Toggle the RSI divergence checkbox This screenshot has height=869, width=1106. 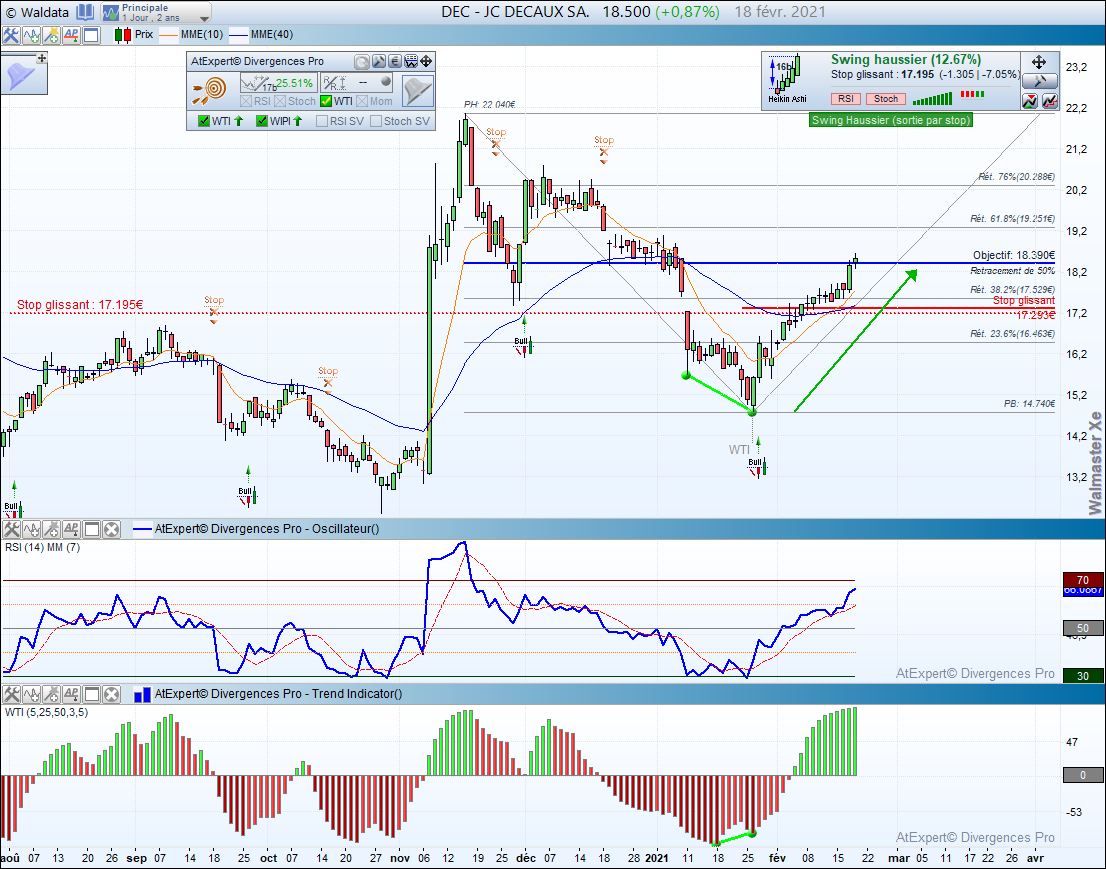click(x=246, y=102)
